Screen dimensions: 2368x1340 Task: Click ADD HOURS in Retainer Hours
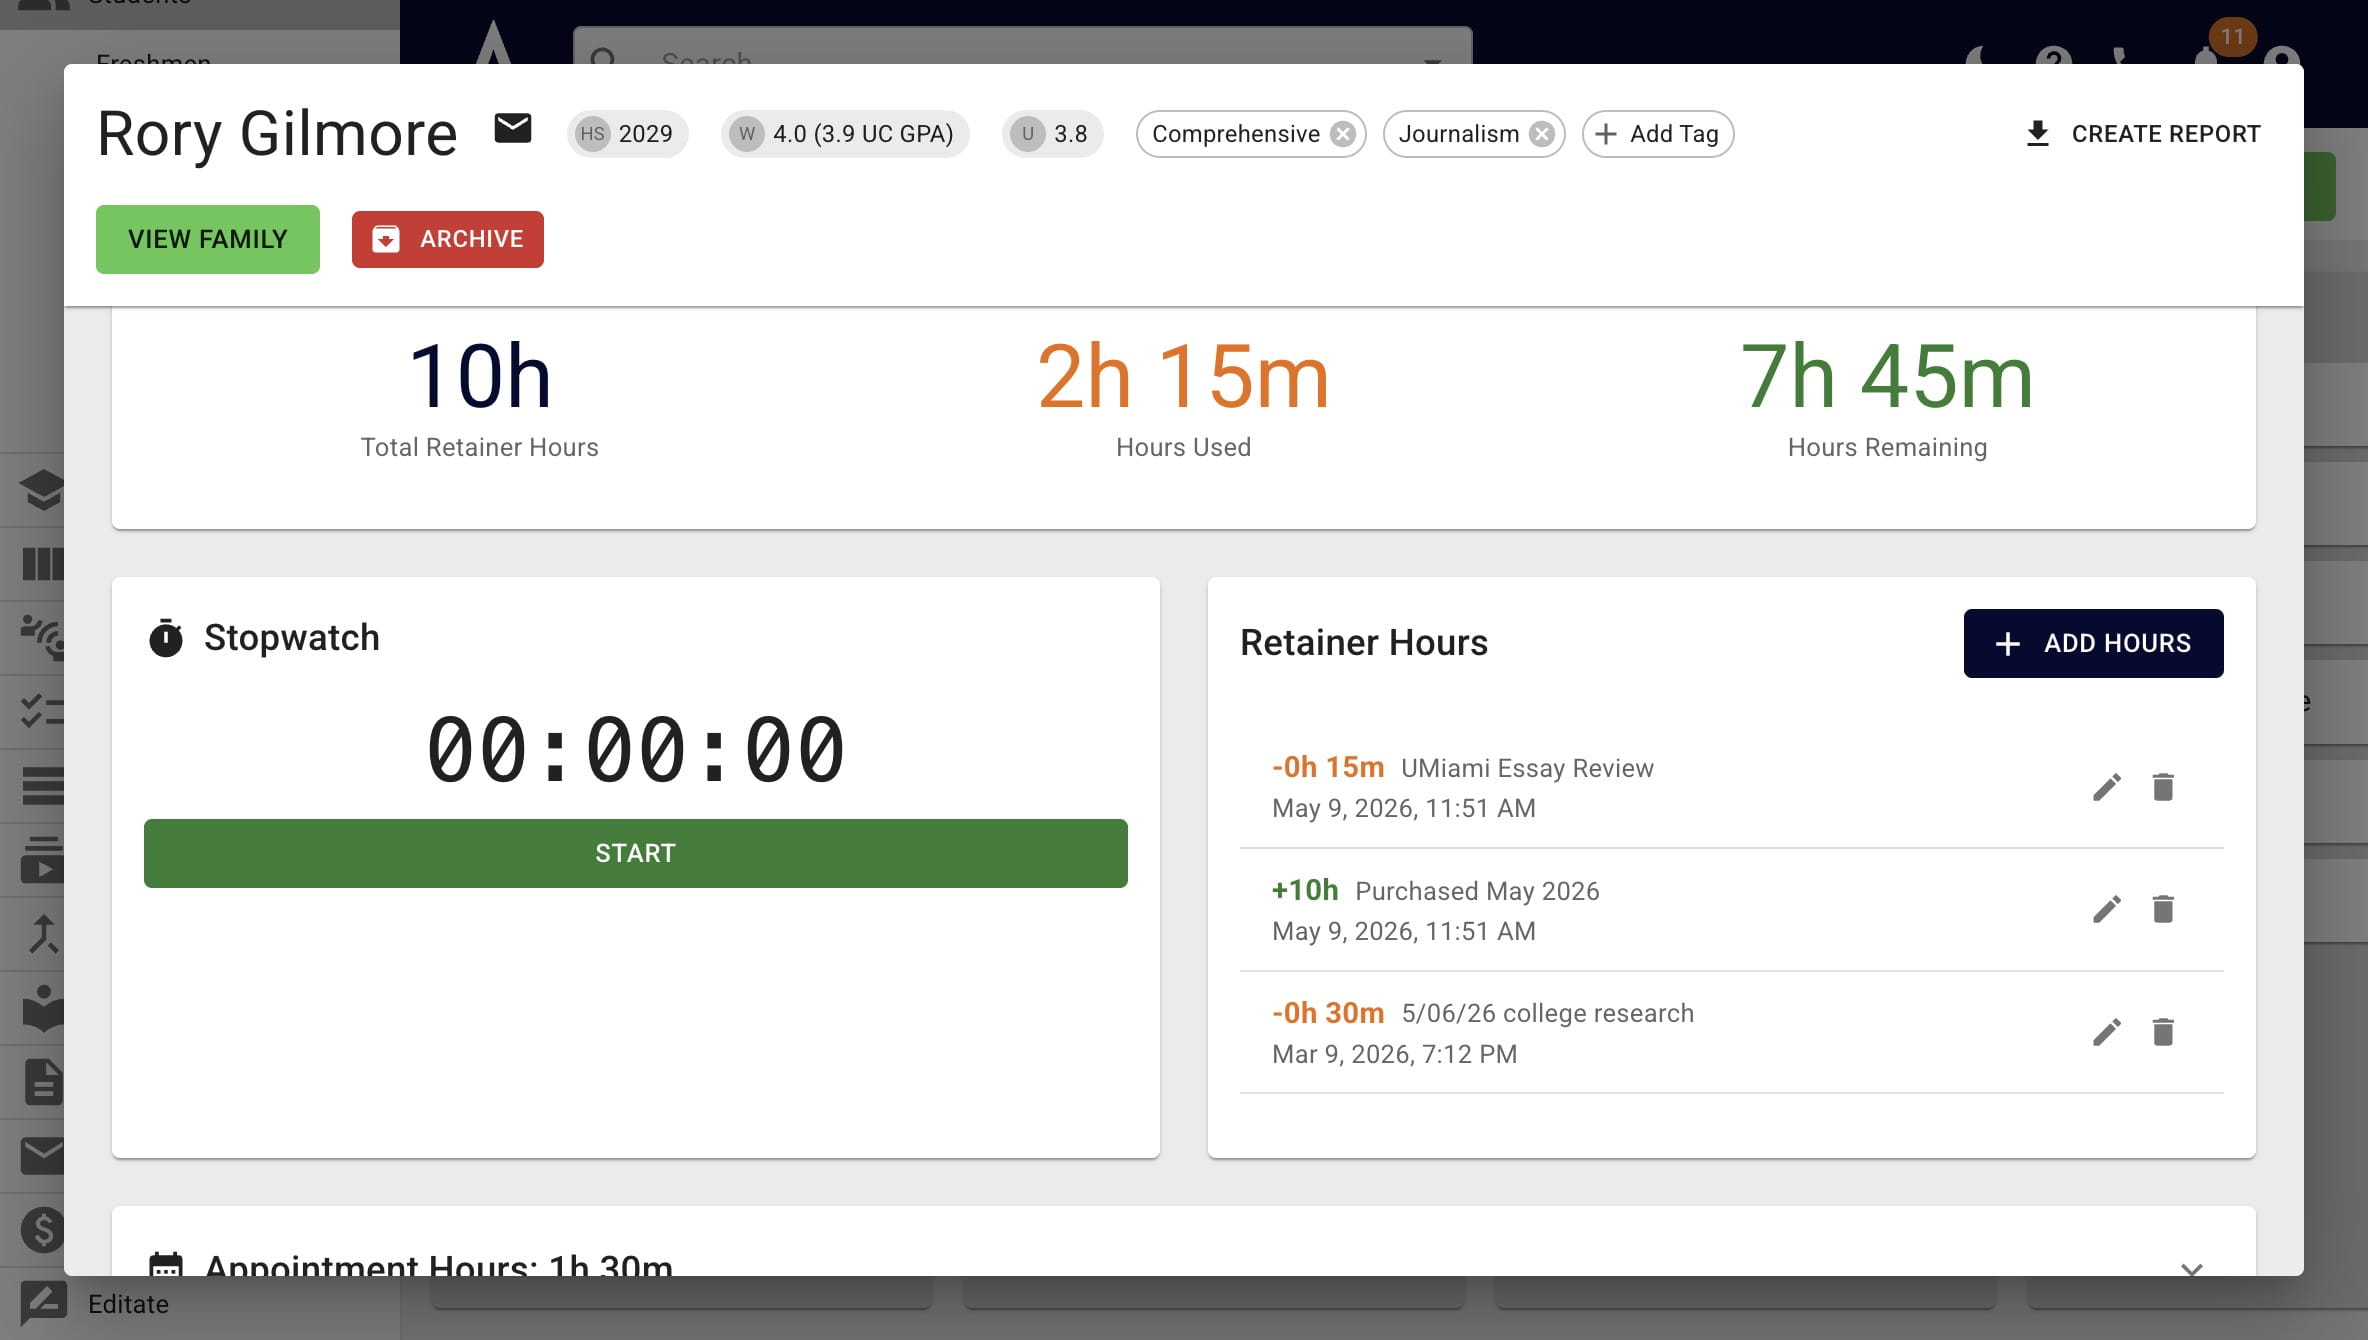2093,643
